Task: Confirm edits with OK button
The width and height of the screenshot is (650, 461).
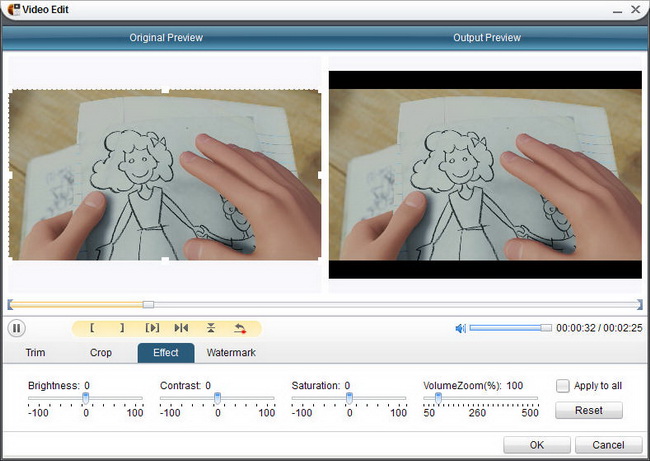Action: pos(537,445)
